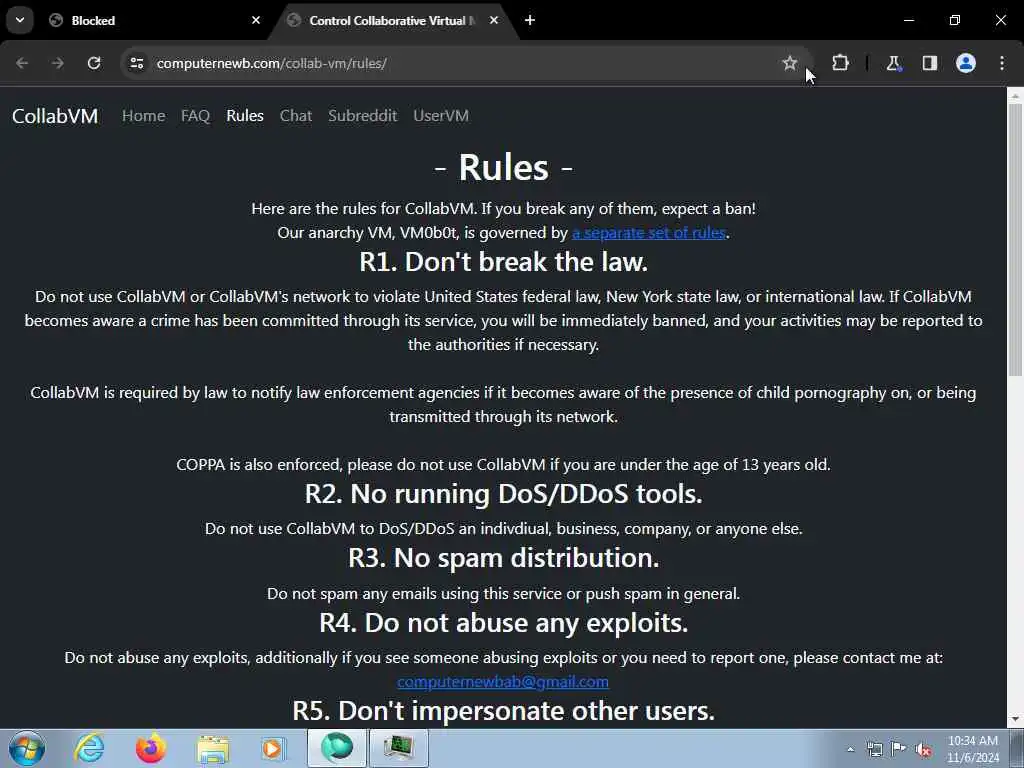
Task: Open Windows Explorer folder icon
Action: (212, 750)
